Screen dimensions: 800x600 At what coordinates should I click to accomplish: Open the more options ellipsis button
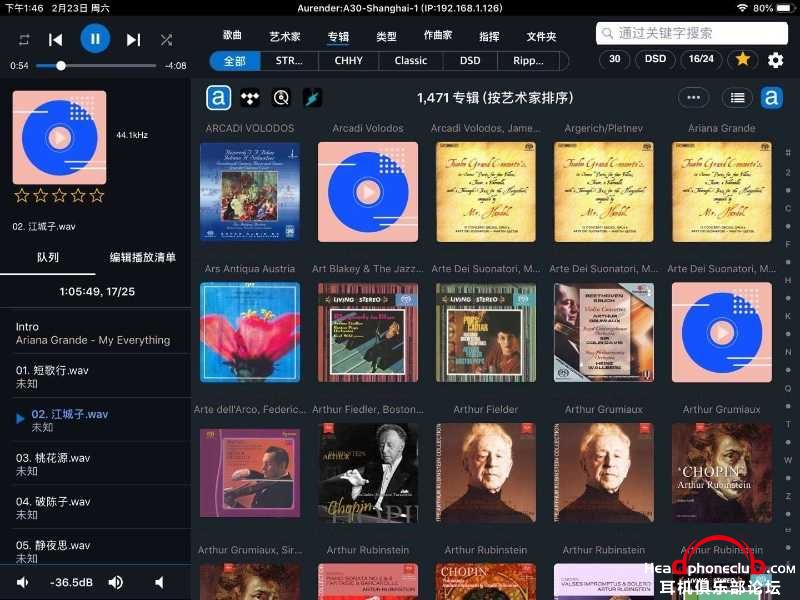click(693, 97)
